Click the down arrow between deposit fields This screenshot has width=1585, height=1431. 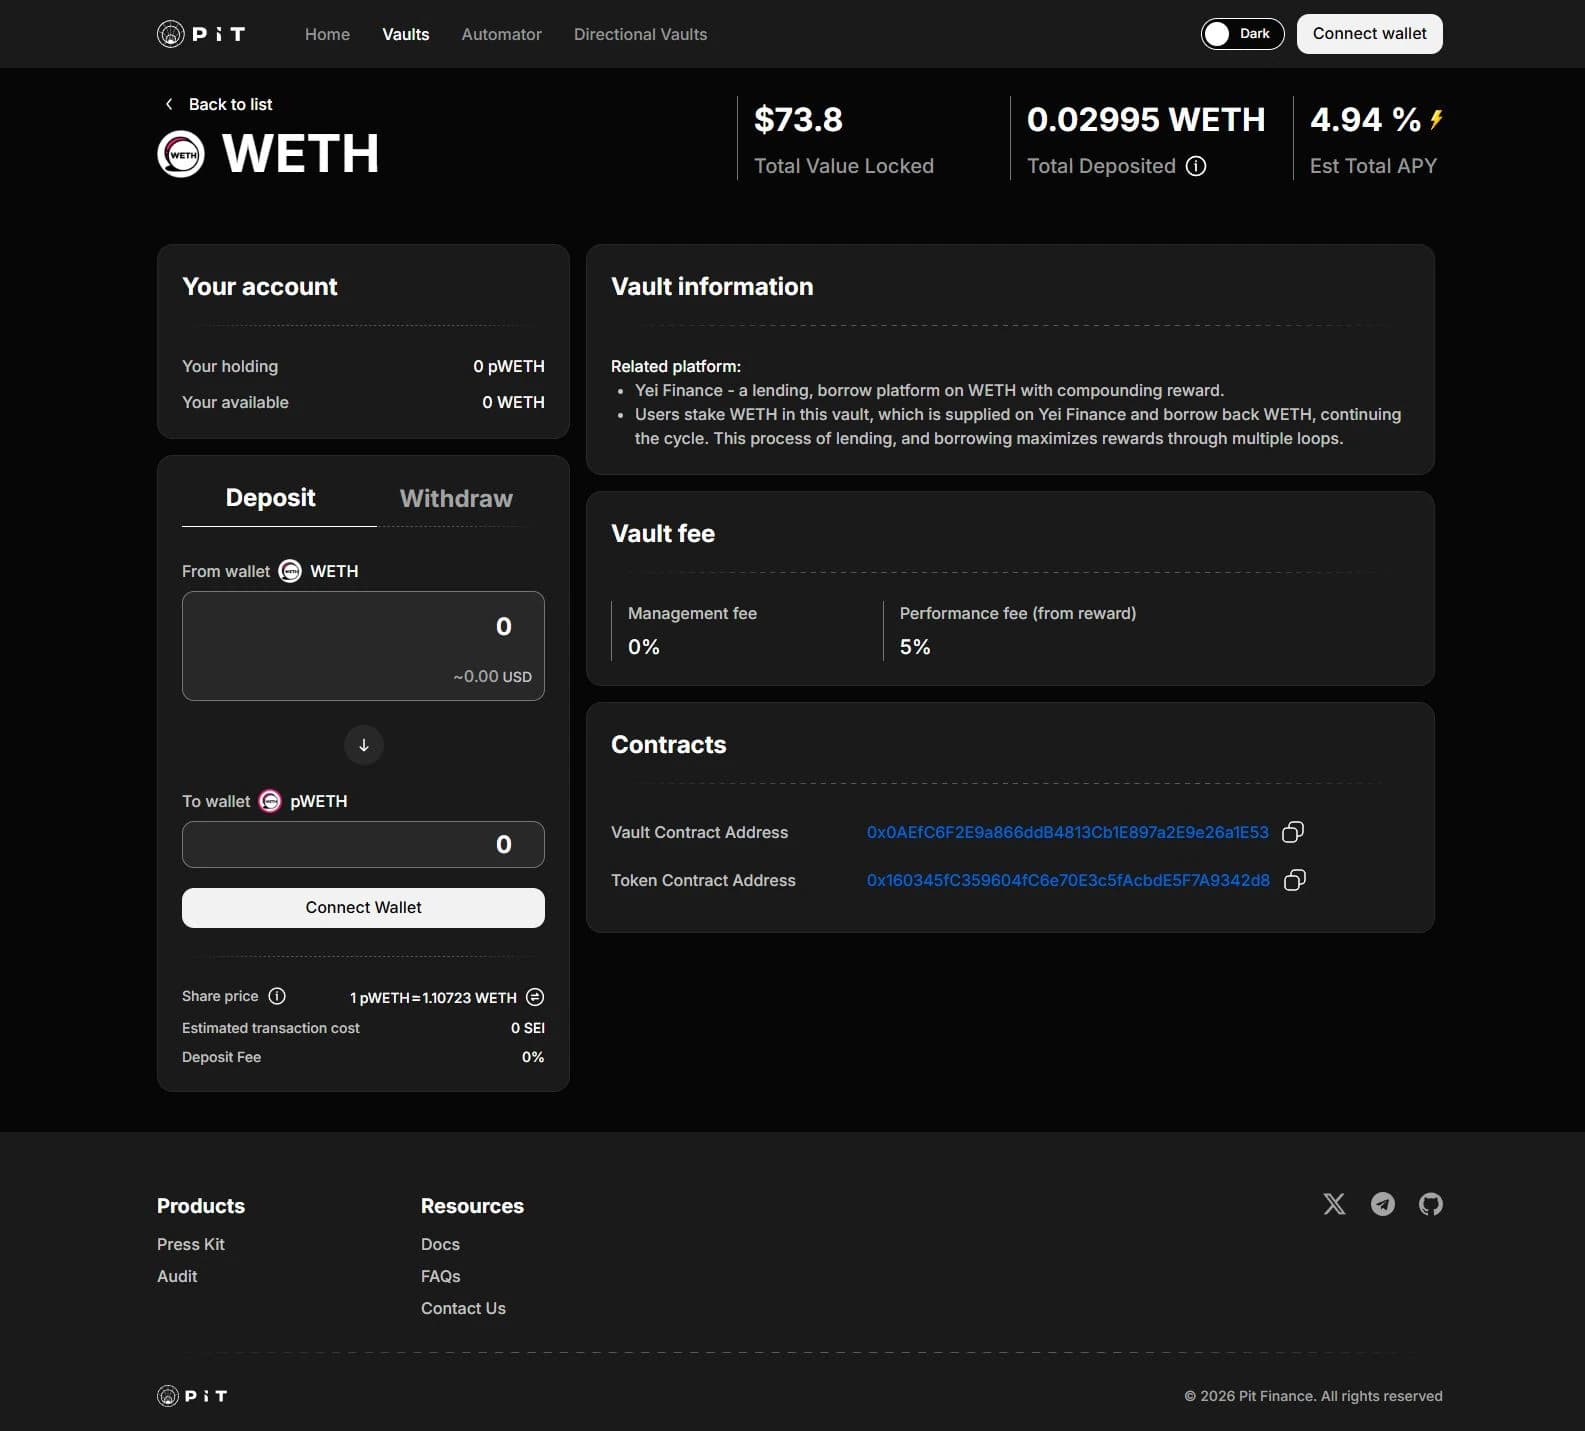tap(364, 745)
